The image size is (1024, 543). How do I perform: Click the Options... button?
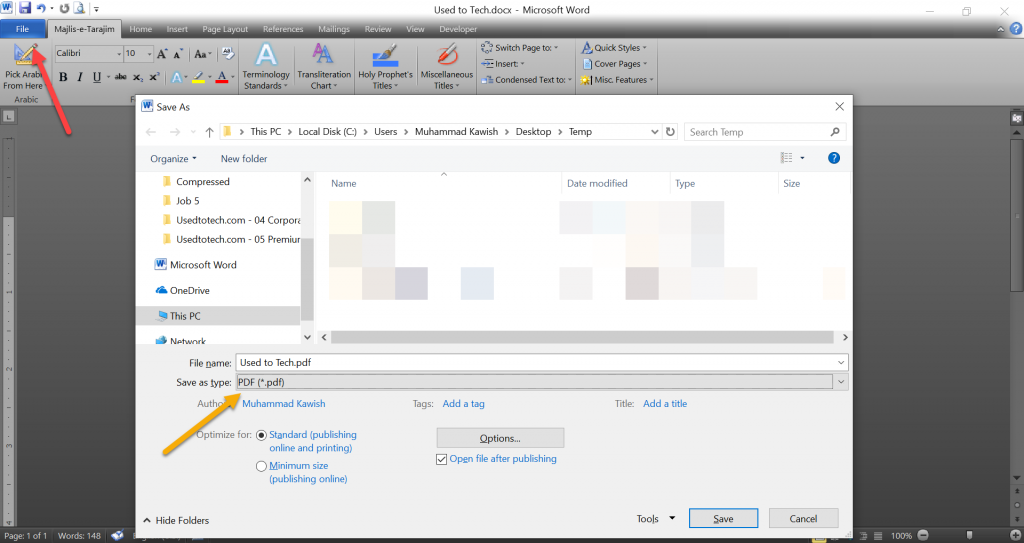tap(500, 438)
